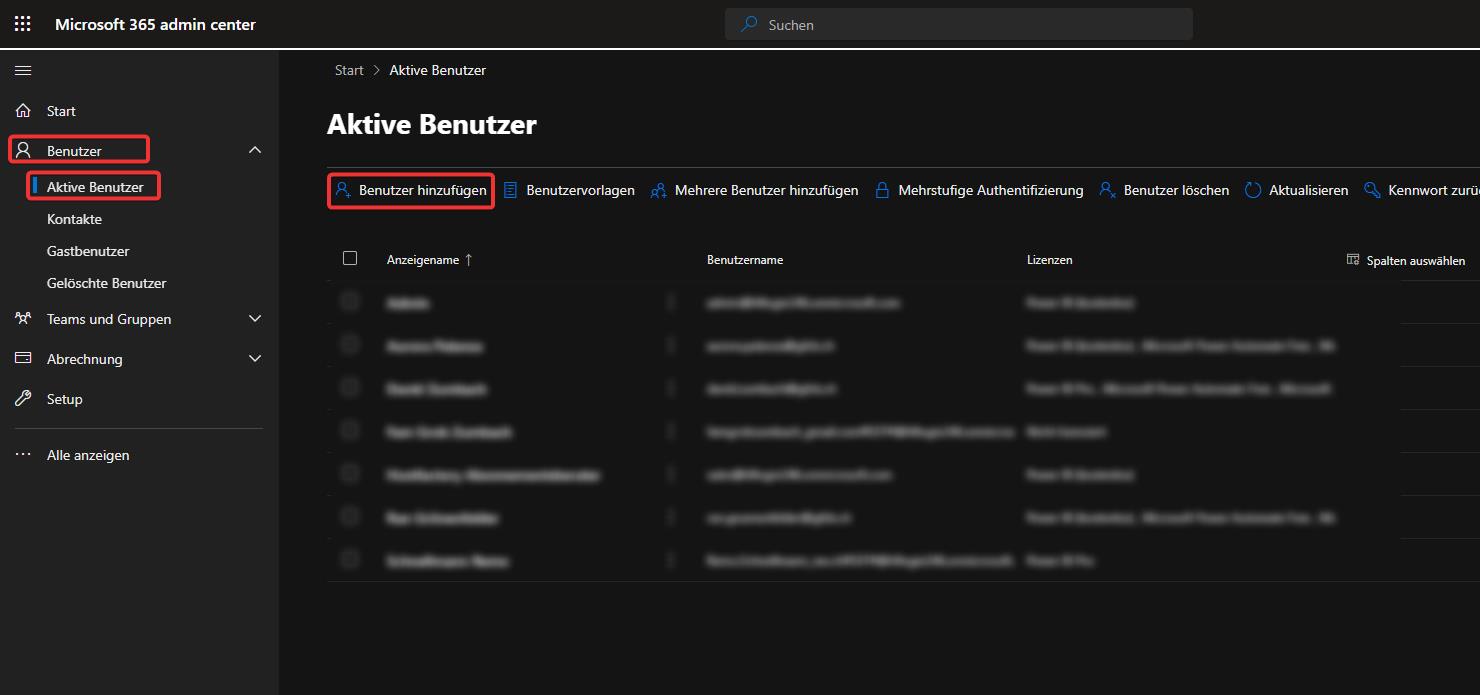
Task: Click the wrench icon for Setup
Action: 23,399
